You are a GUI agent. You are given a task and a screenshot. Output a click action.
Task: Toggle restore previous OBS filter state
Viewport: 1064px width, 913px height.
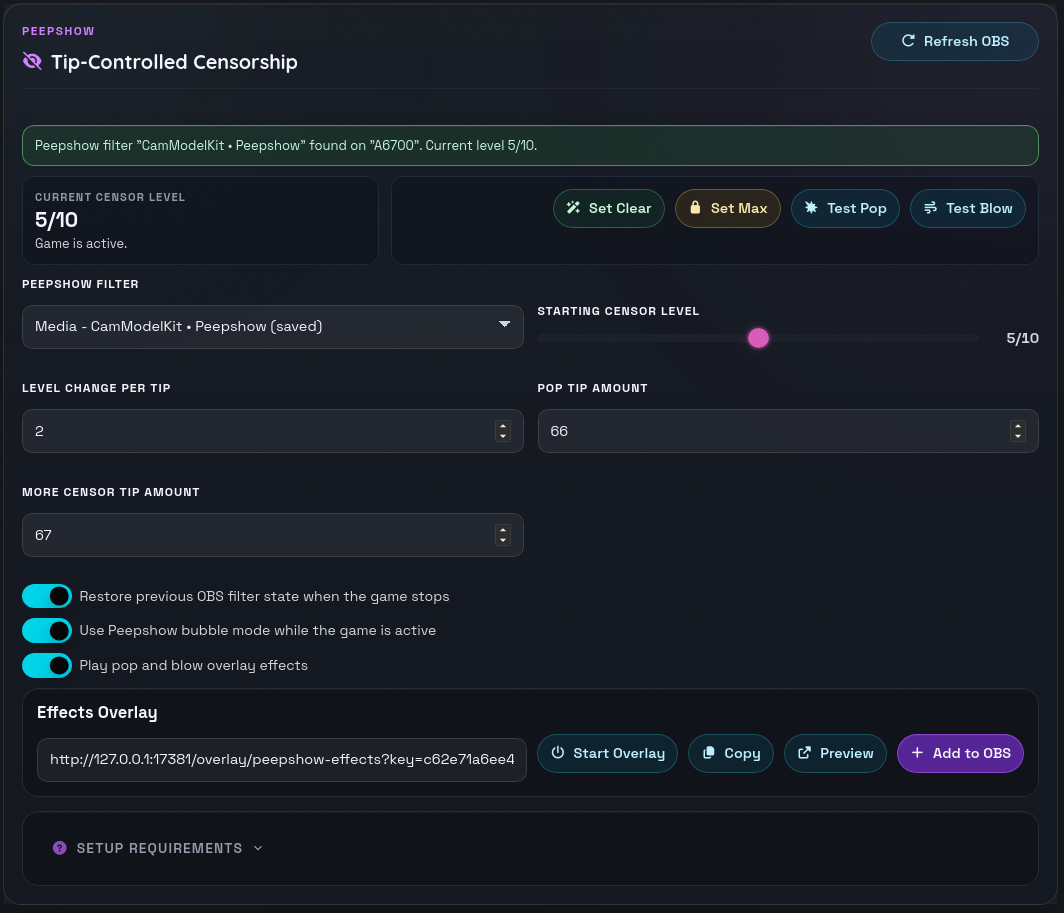47,596
